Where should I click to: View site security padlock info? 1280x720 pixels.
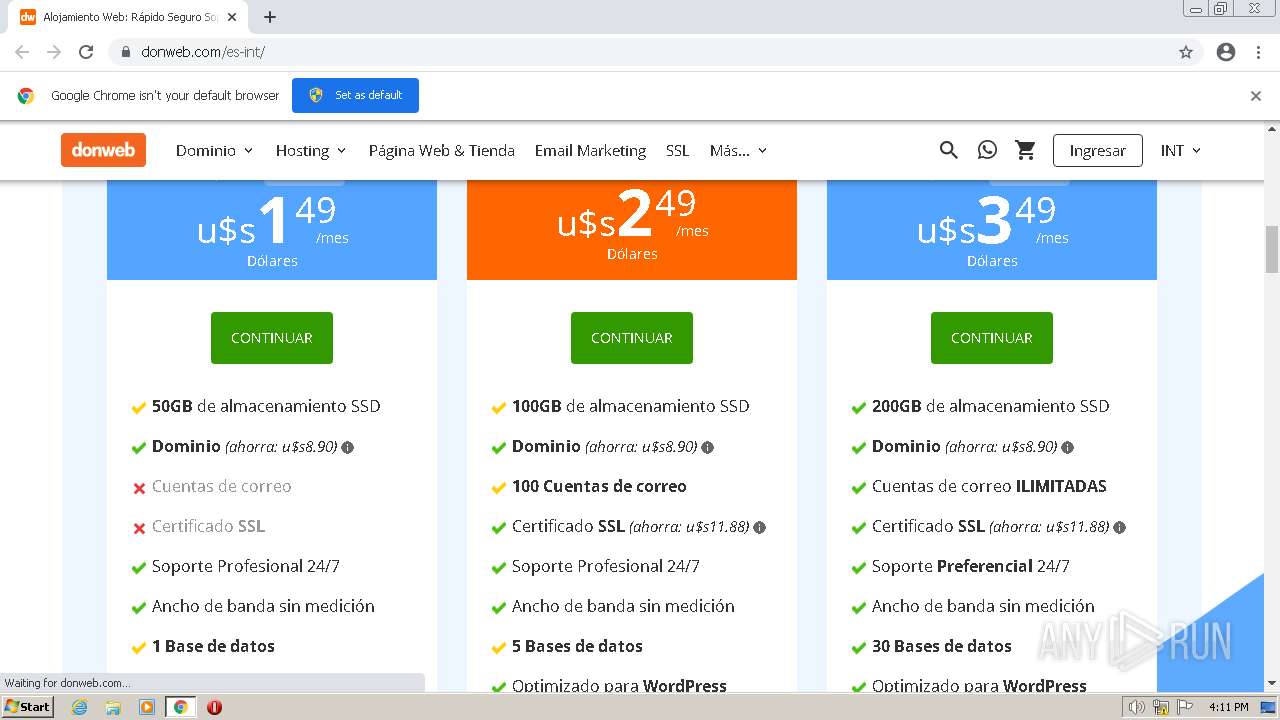click(126, 52)
